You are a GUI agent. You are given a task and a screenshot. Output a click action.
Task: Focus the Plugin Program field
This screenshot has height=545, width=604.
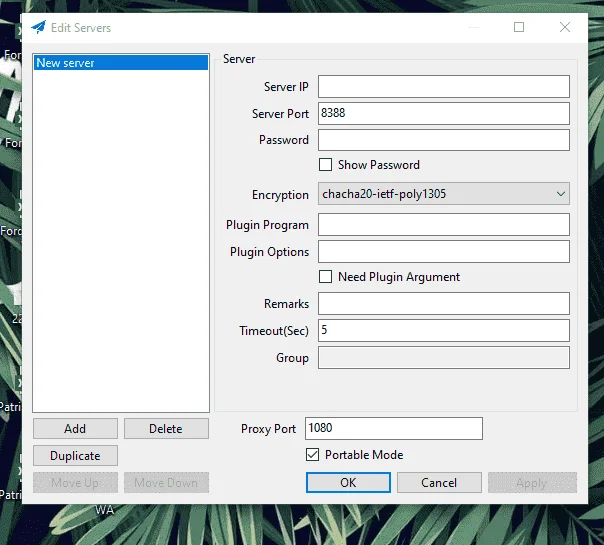click(444, 225)
